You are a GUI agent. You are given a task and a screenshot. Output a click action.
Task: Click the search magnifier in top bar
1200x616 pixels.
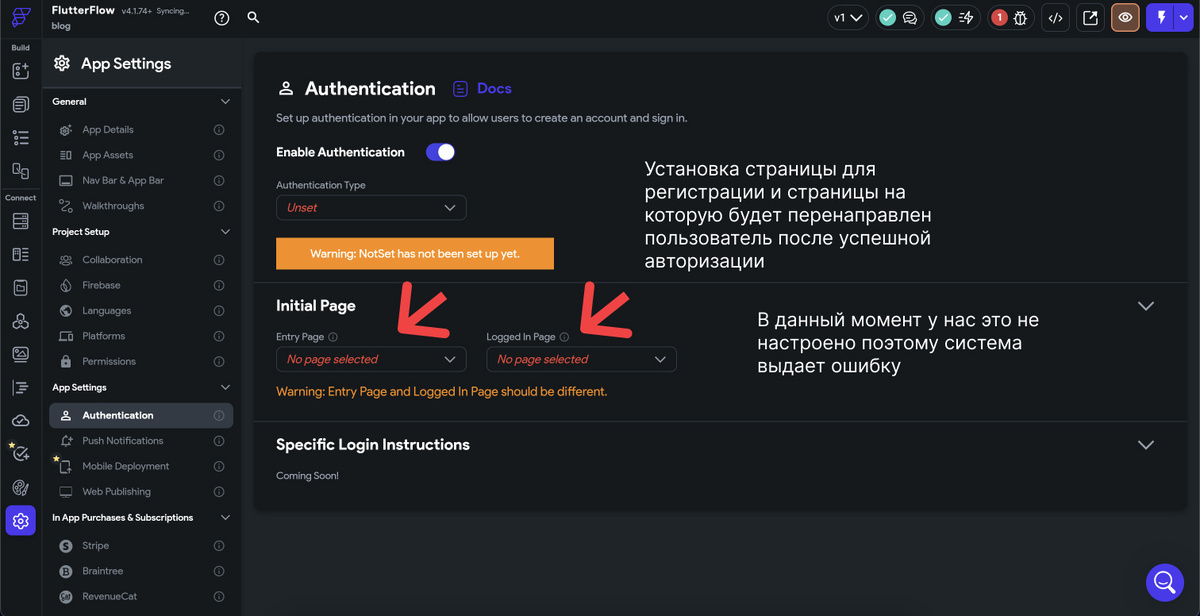point(253,17)
